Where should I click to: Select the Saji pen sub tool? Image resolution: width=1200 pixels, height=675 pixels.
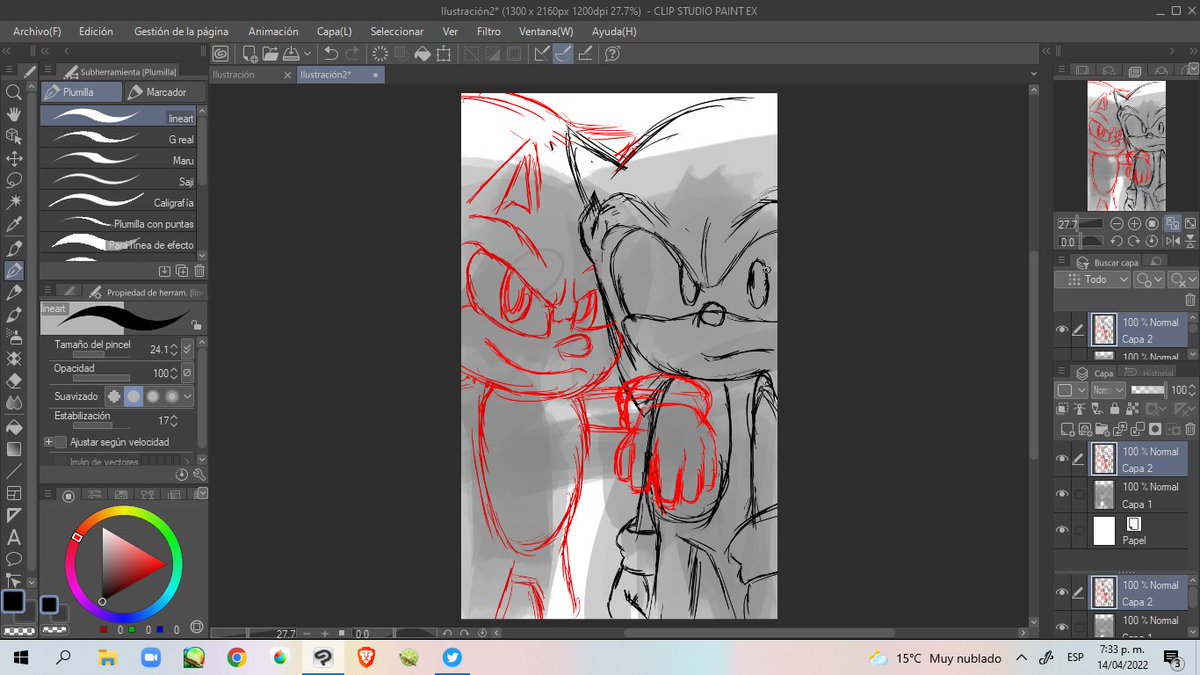pyautogui.click(x=118, y=181)
